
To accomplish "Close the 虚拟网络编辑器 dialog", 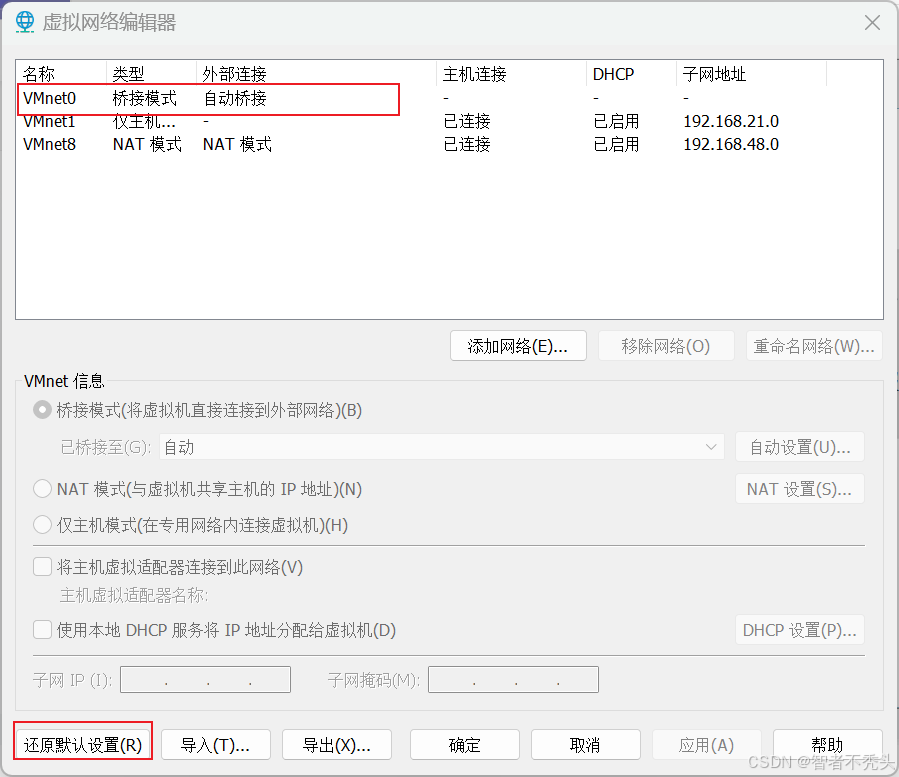I will pos(872,22).
